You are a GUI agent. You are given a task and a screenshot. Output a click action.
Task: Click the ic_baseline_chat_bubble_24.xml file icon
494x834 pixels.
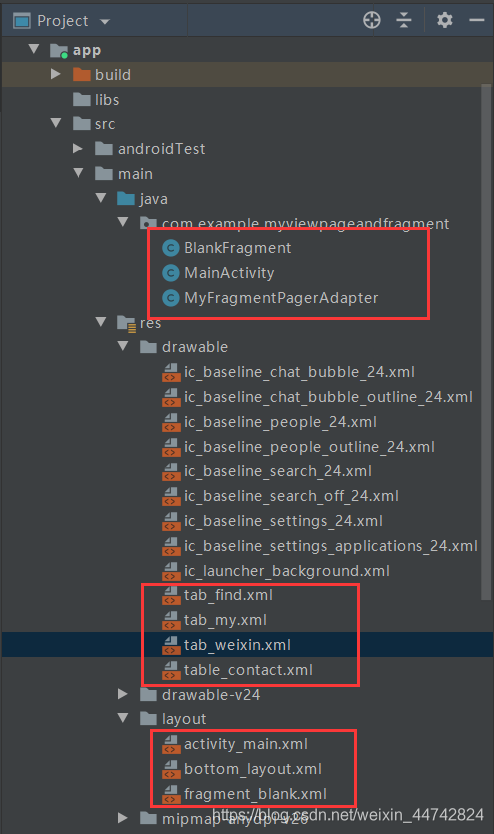coord(171,372)
